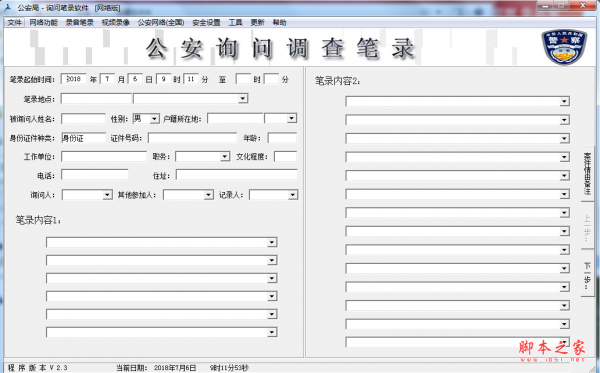Click the 证件号码 input field
600x373 pixels.
[x=192, y=138]
